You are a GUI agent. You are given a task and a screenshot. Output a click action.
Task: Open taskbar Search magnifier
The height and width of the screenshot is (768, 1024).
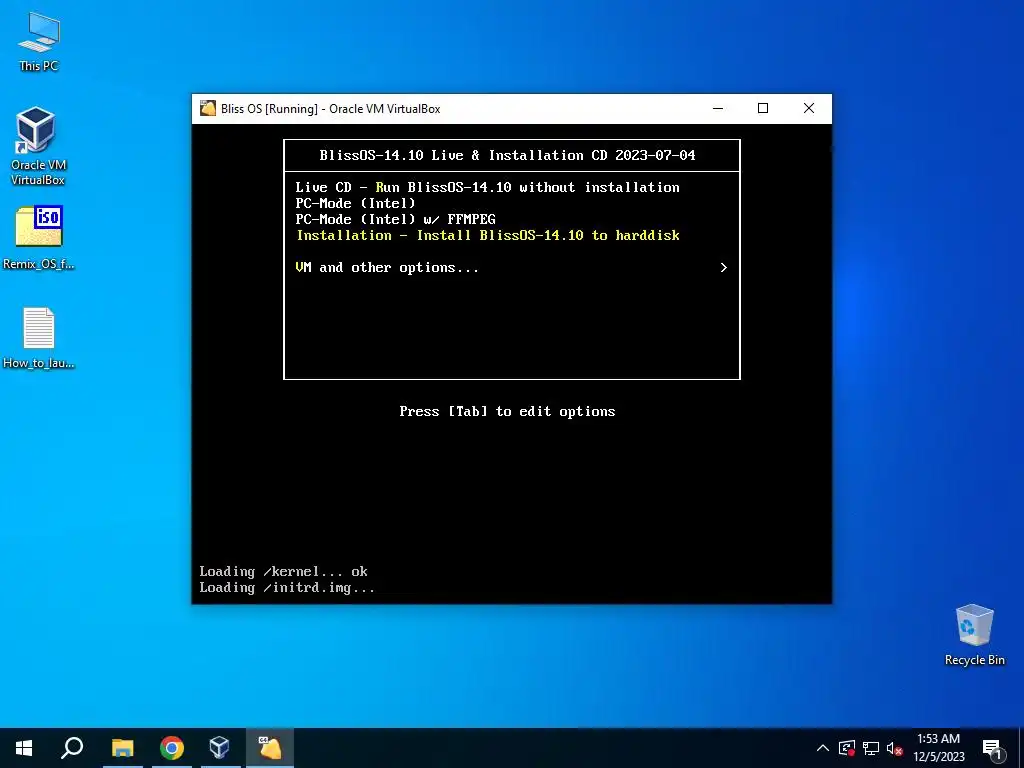72,748
